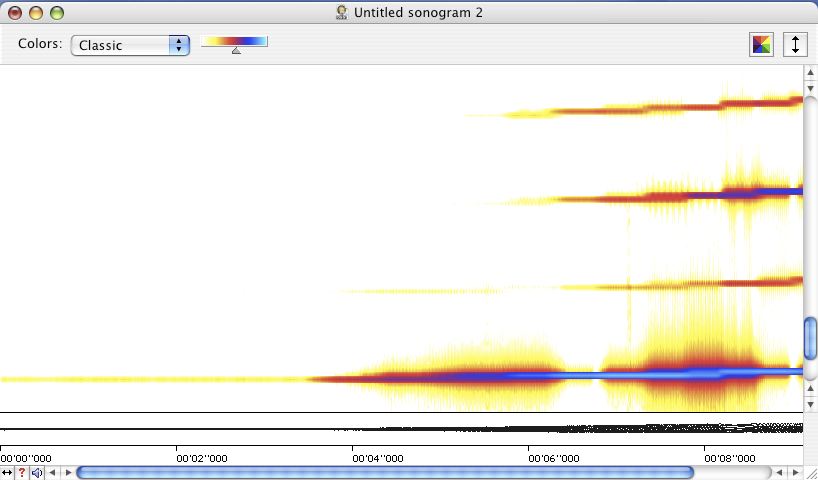Click the 00'06''000 time marker
Image resolution: width=818 pixels, height=480 pixels.
tap(554, 459)
